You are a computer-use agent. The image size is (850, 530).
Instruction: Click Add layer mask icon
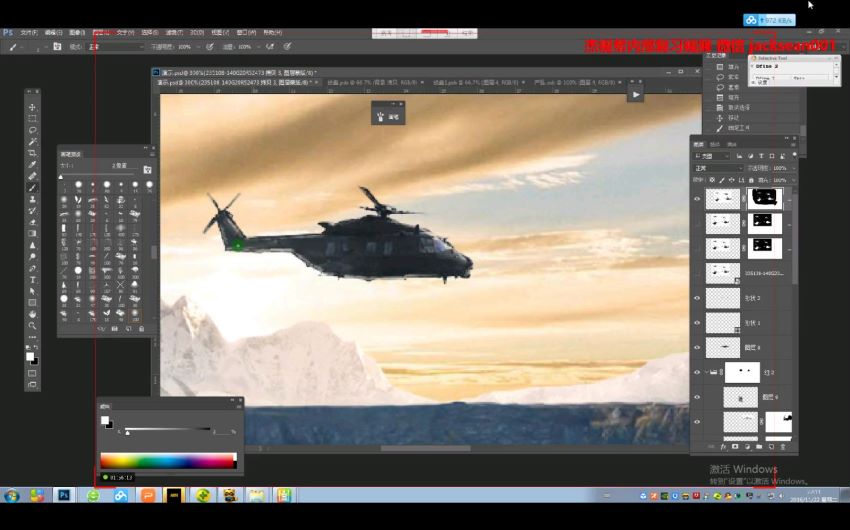point(735,447)
